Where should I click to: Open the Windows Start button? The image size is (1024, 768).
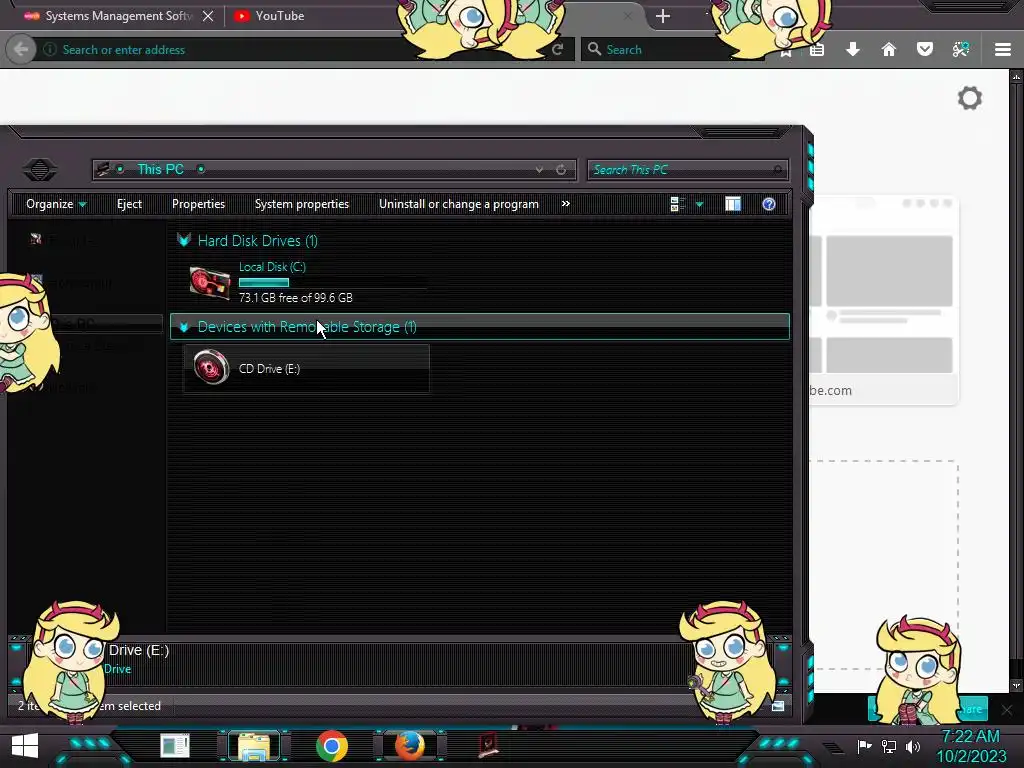[x=25, y=745]
